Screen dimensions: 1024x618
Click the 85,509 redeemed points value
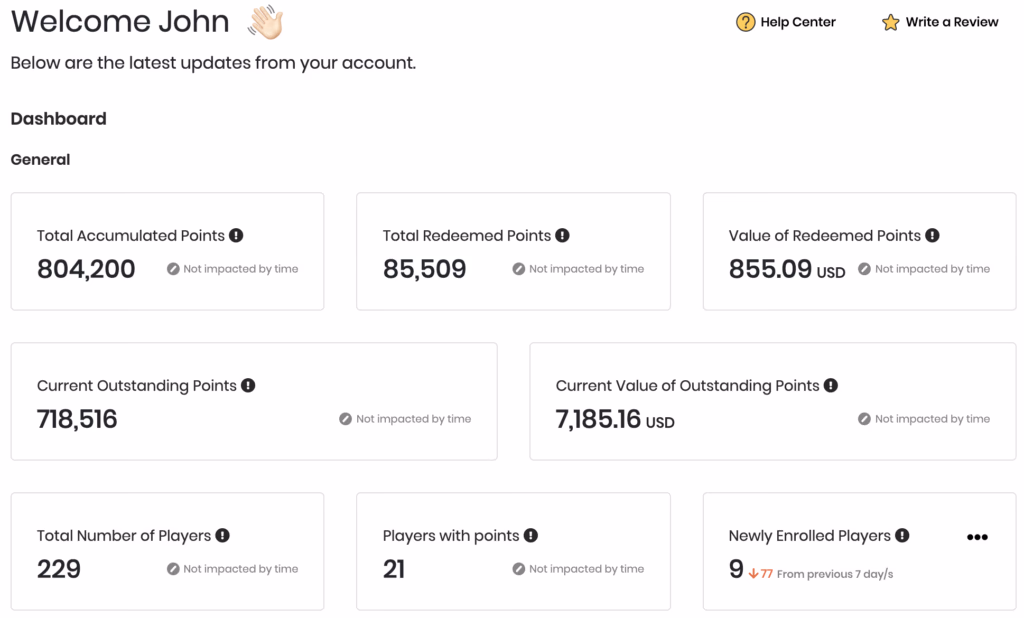[424, 269]
